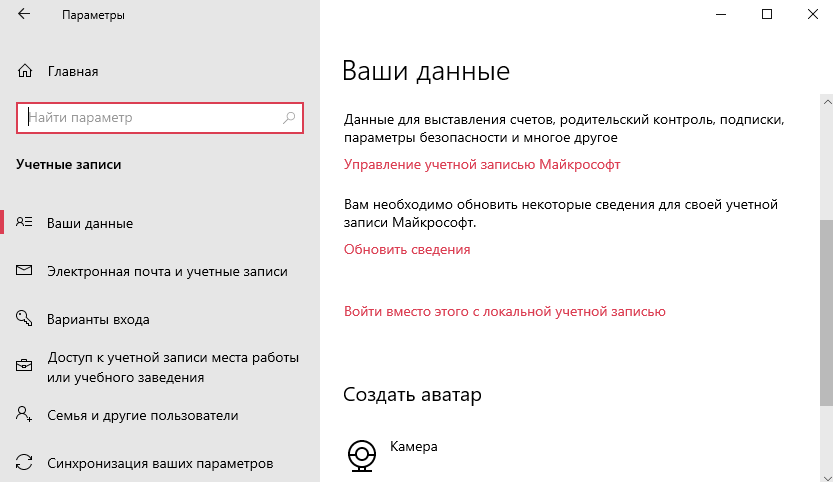The height and width of the screenshot is (482, 833).
Task: Open Электронная почта и учетные записи
Action: (x=166, y=271)
